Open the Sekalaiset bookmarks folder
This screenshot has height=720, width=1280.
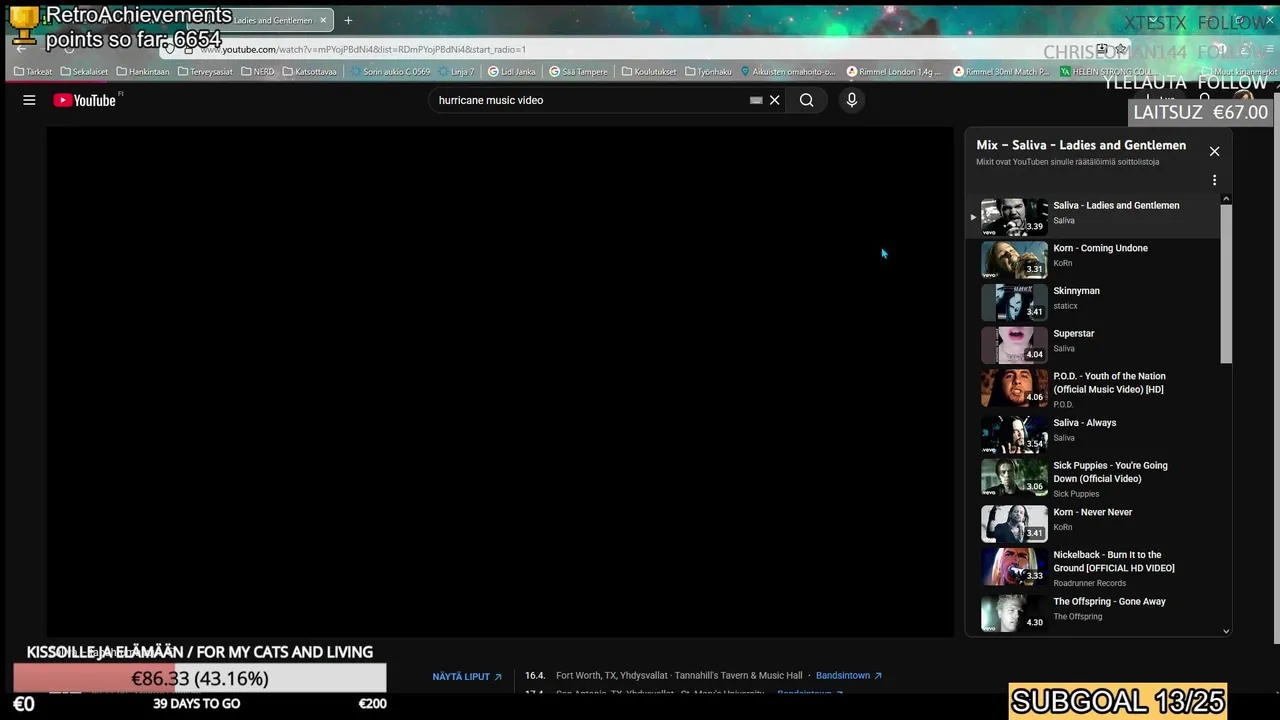84,72
